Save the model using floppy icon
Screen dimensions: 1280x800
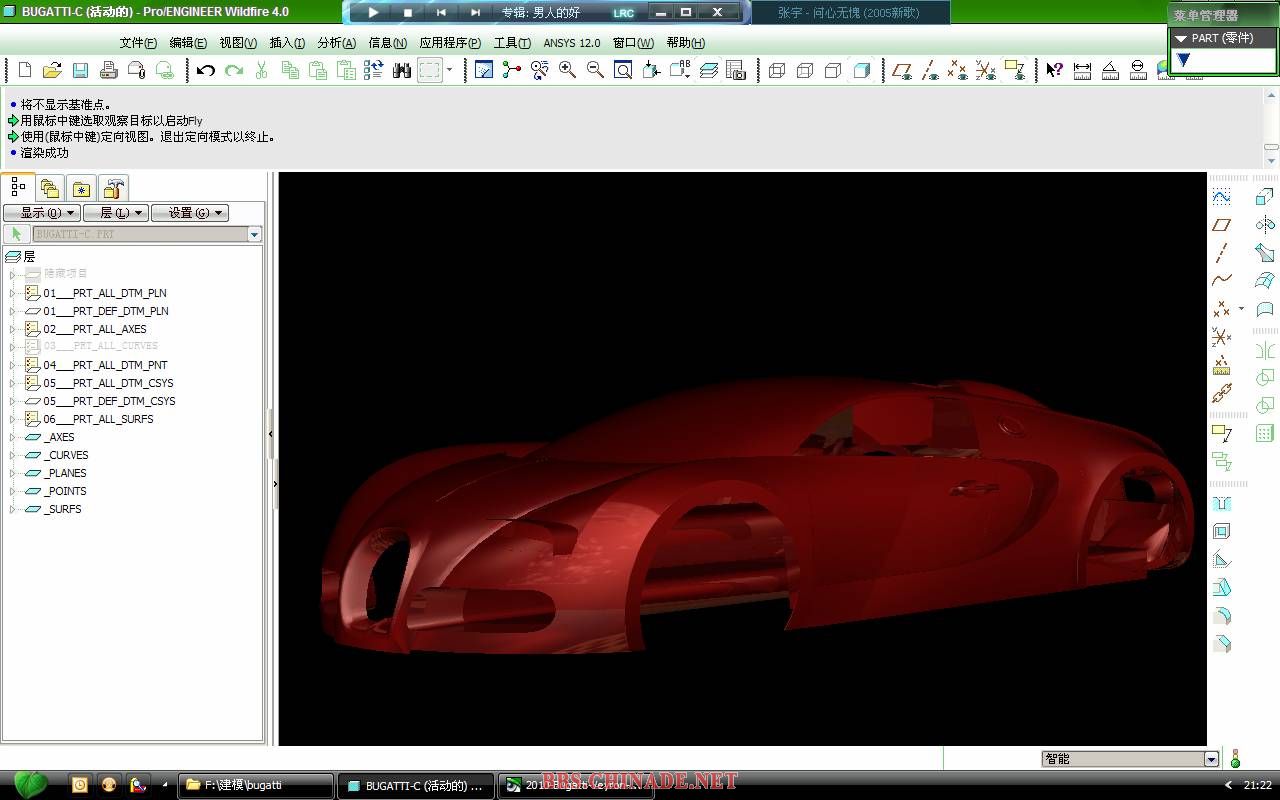coord(81,70)
